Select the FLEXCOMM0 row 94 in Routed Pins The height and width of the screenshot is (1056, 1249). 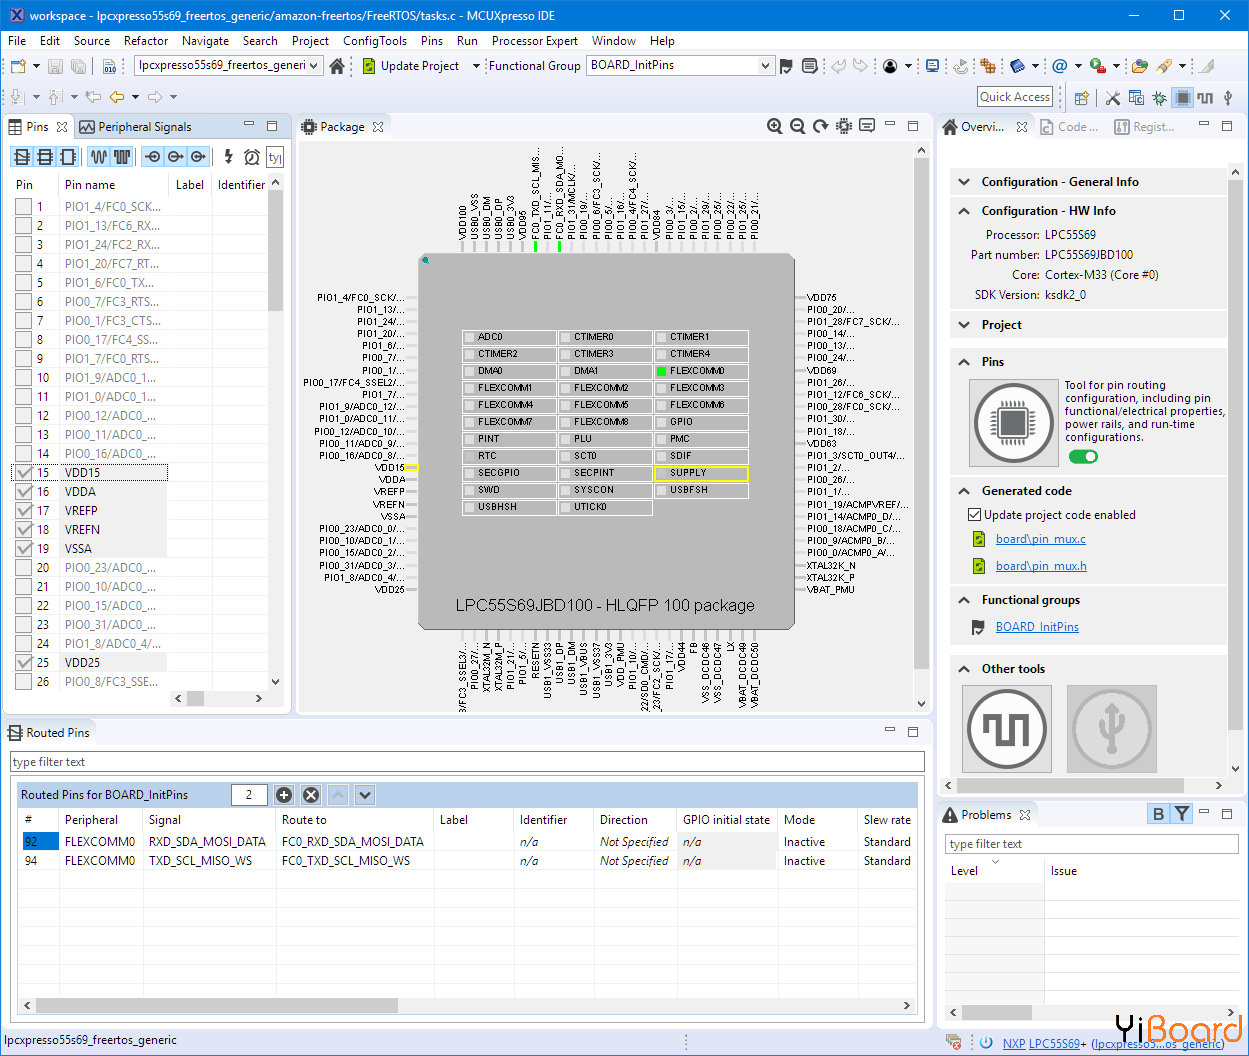[x=467, y=861]
